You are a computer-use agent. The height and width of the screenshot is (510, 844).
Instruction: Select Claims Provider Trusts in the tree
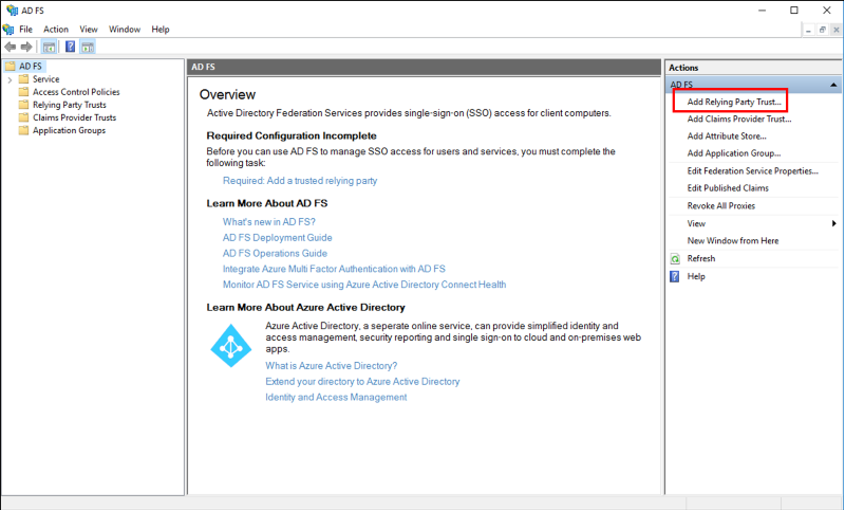(x=74, y=118)
